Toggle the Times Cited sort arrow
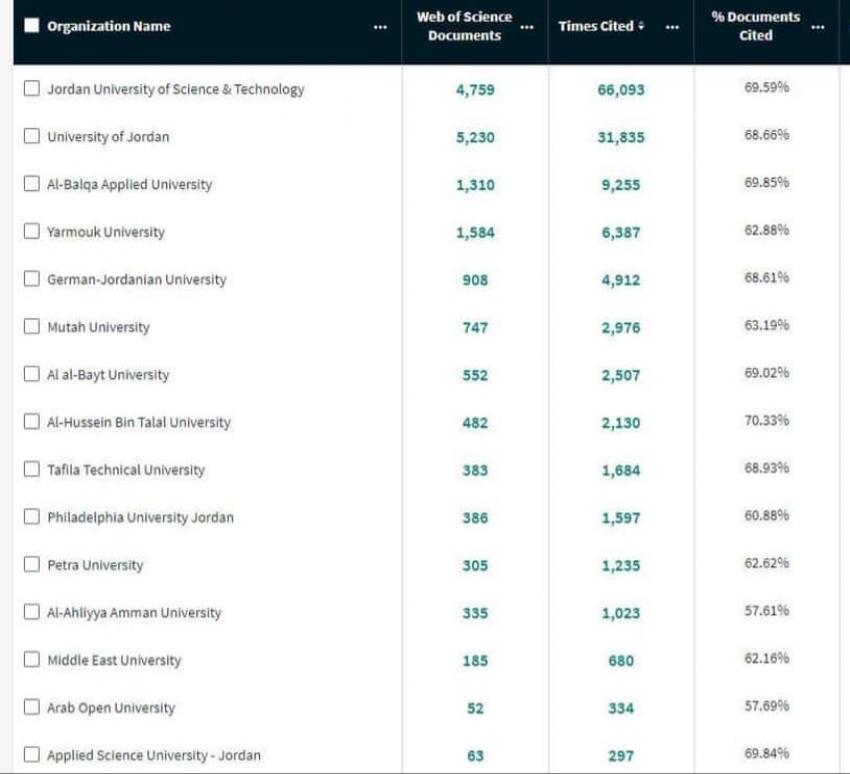The image size is (850, 774). (642, 27)
